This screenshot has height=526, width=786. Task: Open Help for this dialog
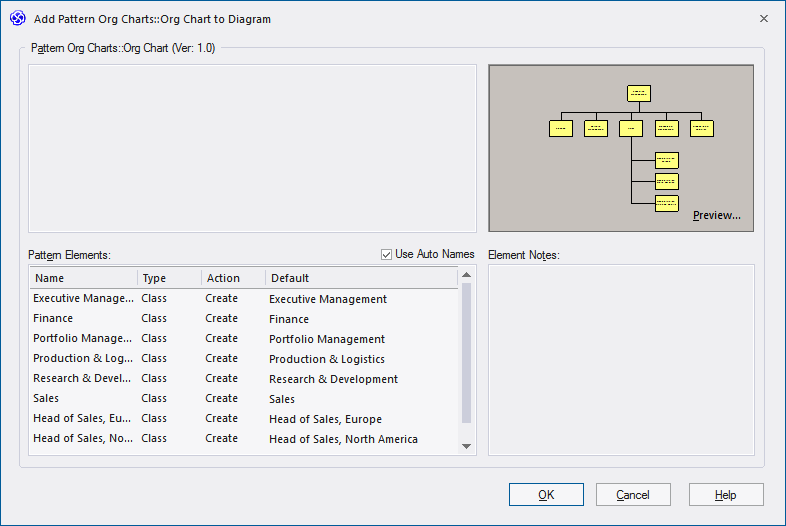pos(726,494)
